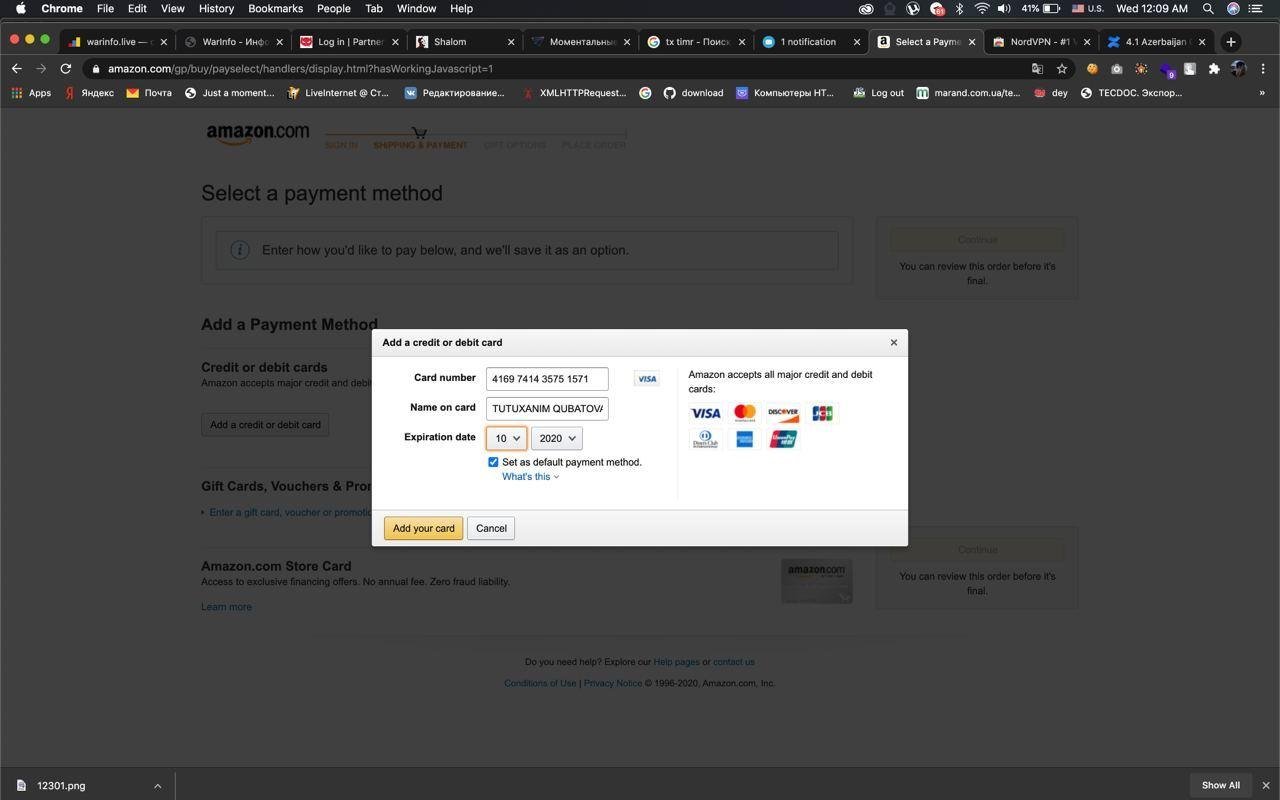The width and height of the screenshot is (1280, 800).
Task: Cancel adding the card
Action: (x=491, y=528)
